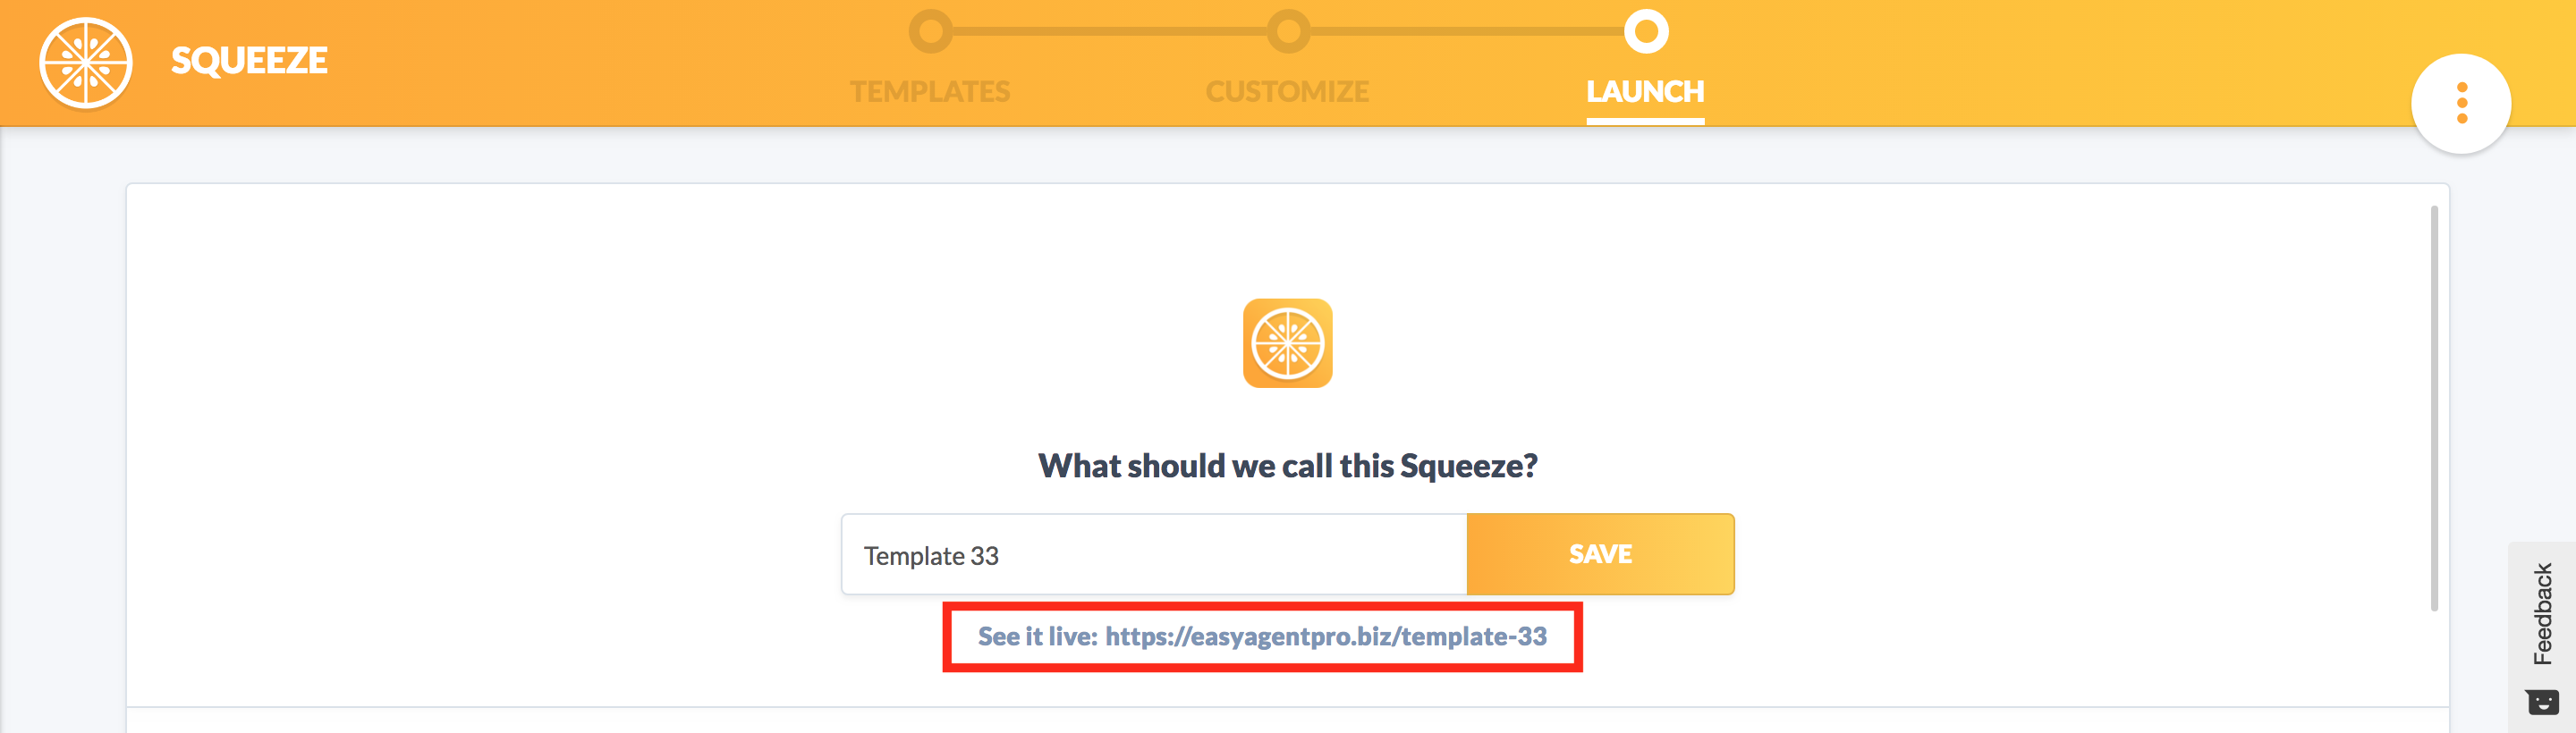Click the progress line between Templates and Customize
This screenshot has width=2576, height=733.
[1109, 31]
